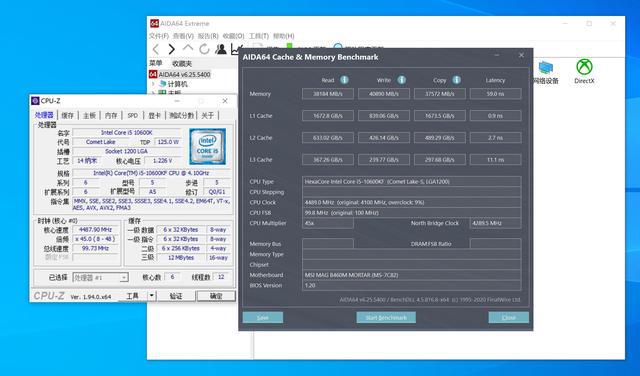Click the 验证 button in CPU-Z

point(176,296)
